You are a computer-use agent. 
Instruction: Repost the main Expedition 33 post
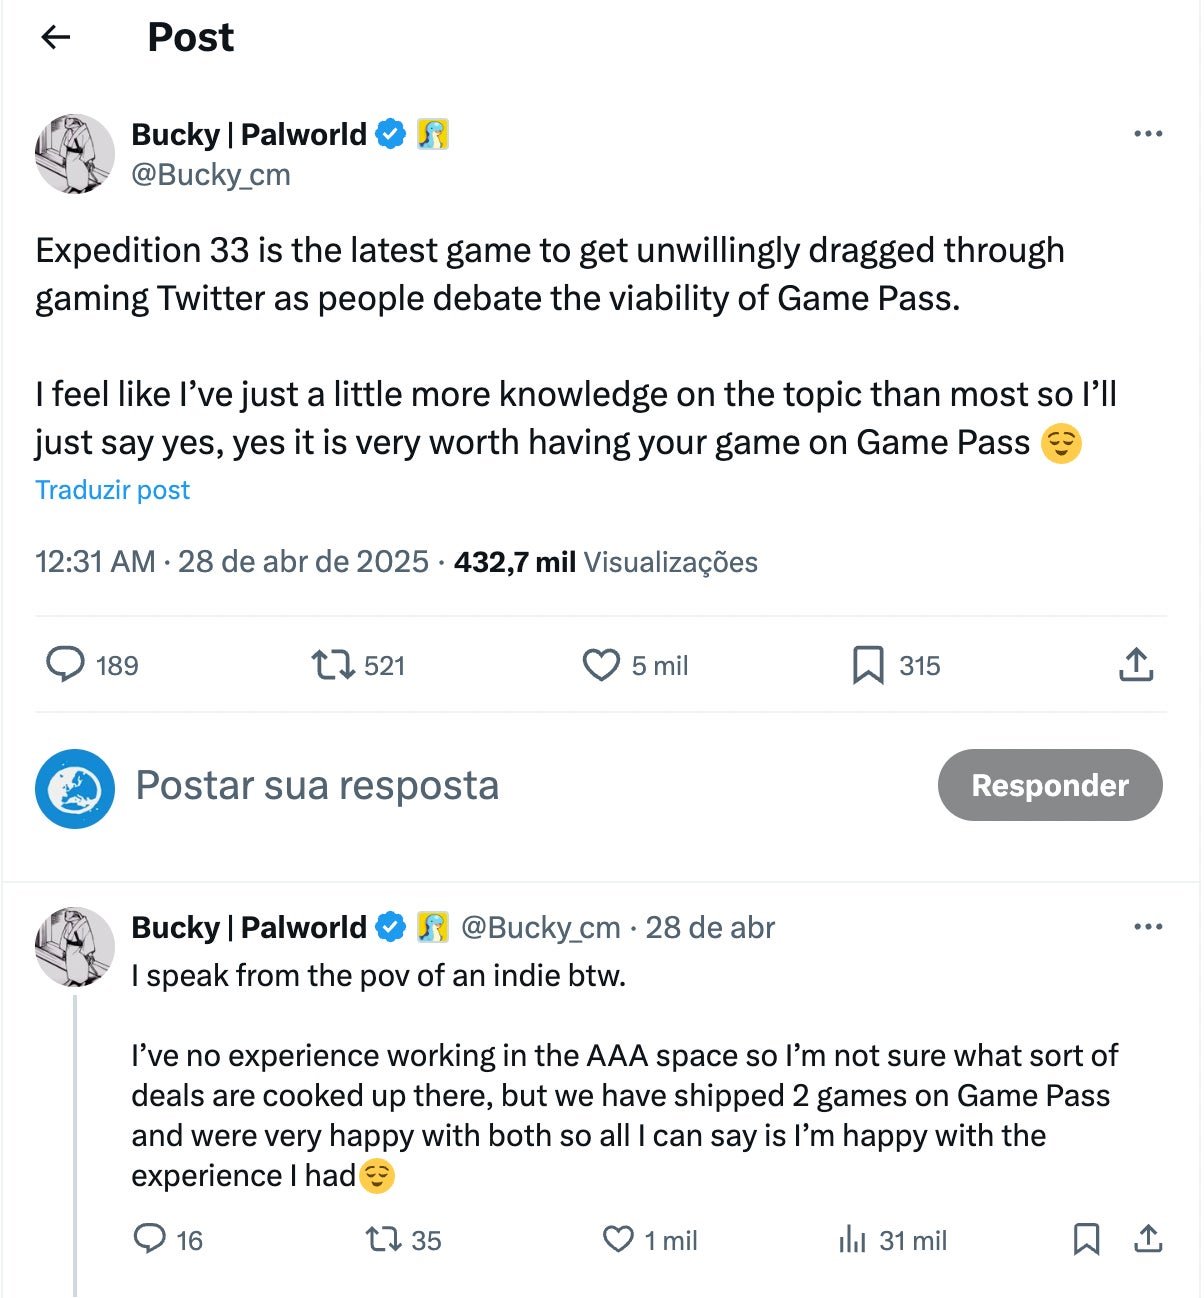[x=333, y=665]
